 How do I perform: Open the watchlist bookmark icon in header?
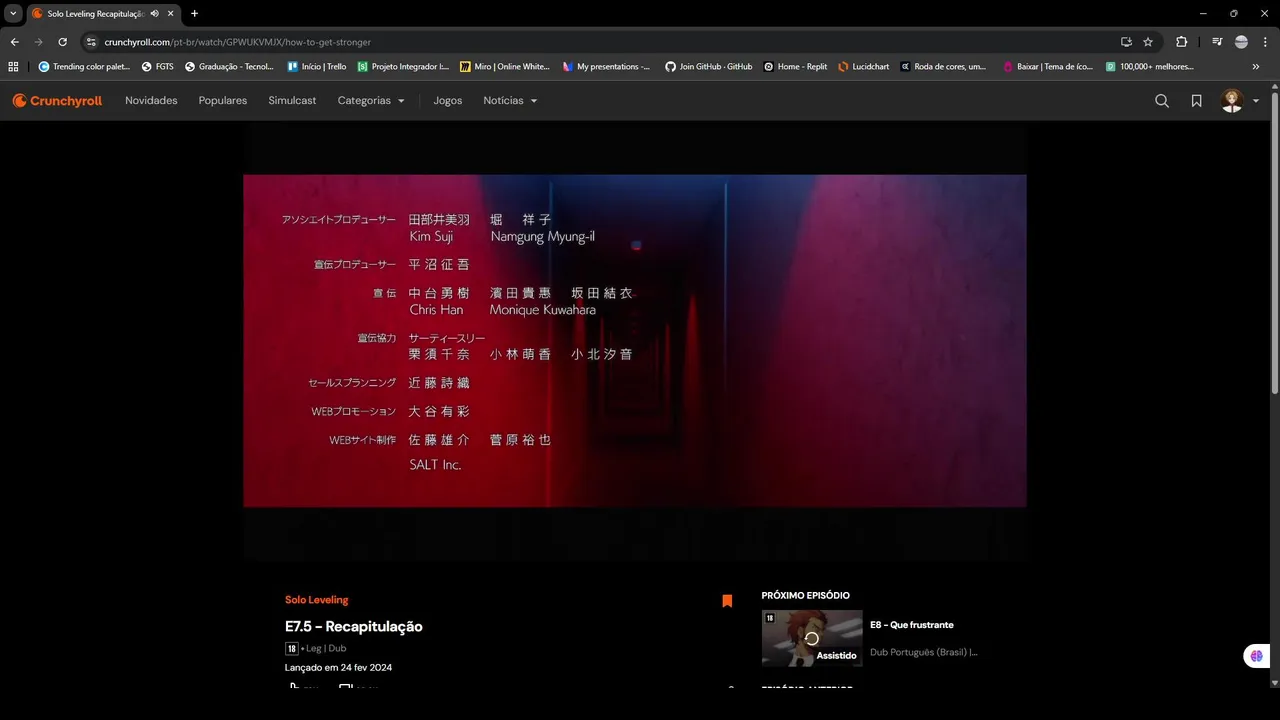tap(1196, 101)
